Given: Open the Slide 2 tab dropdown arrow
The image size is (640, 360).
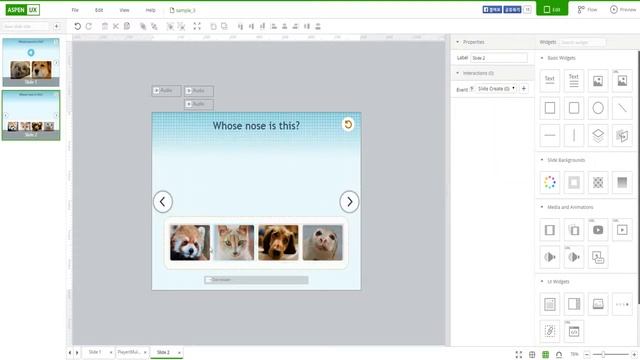Looking at the screenshot, I should 179,353.
